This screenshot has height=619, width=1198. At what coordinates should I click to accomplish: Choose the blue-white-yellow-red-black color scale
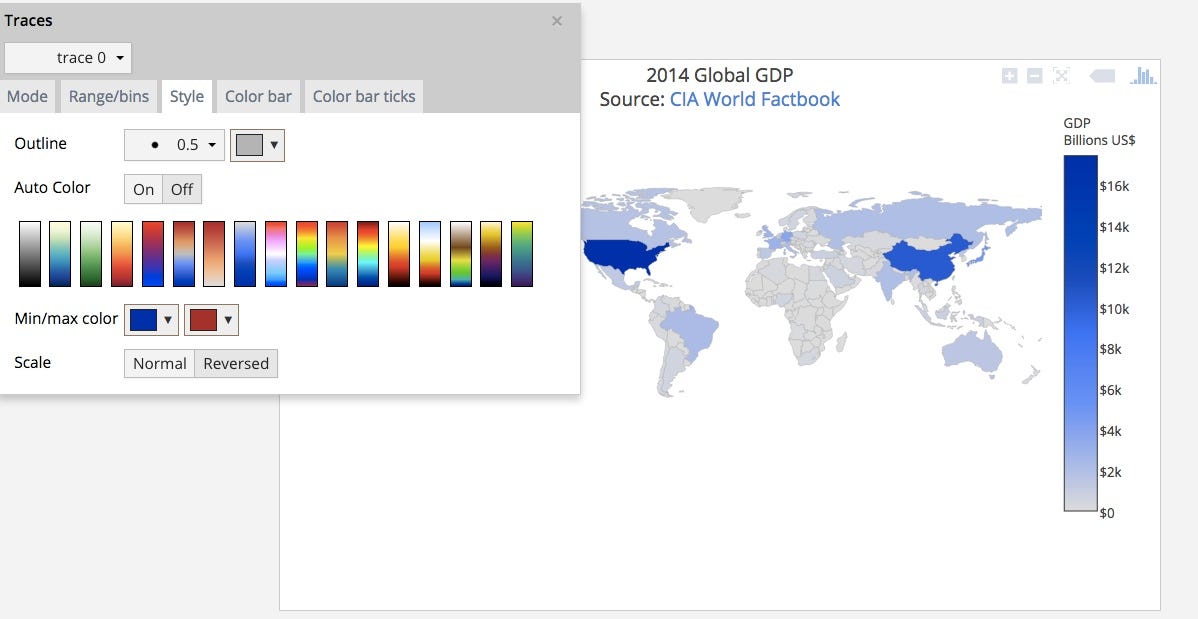(x=429, y=254)
